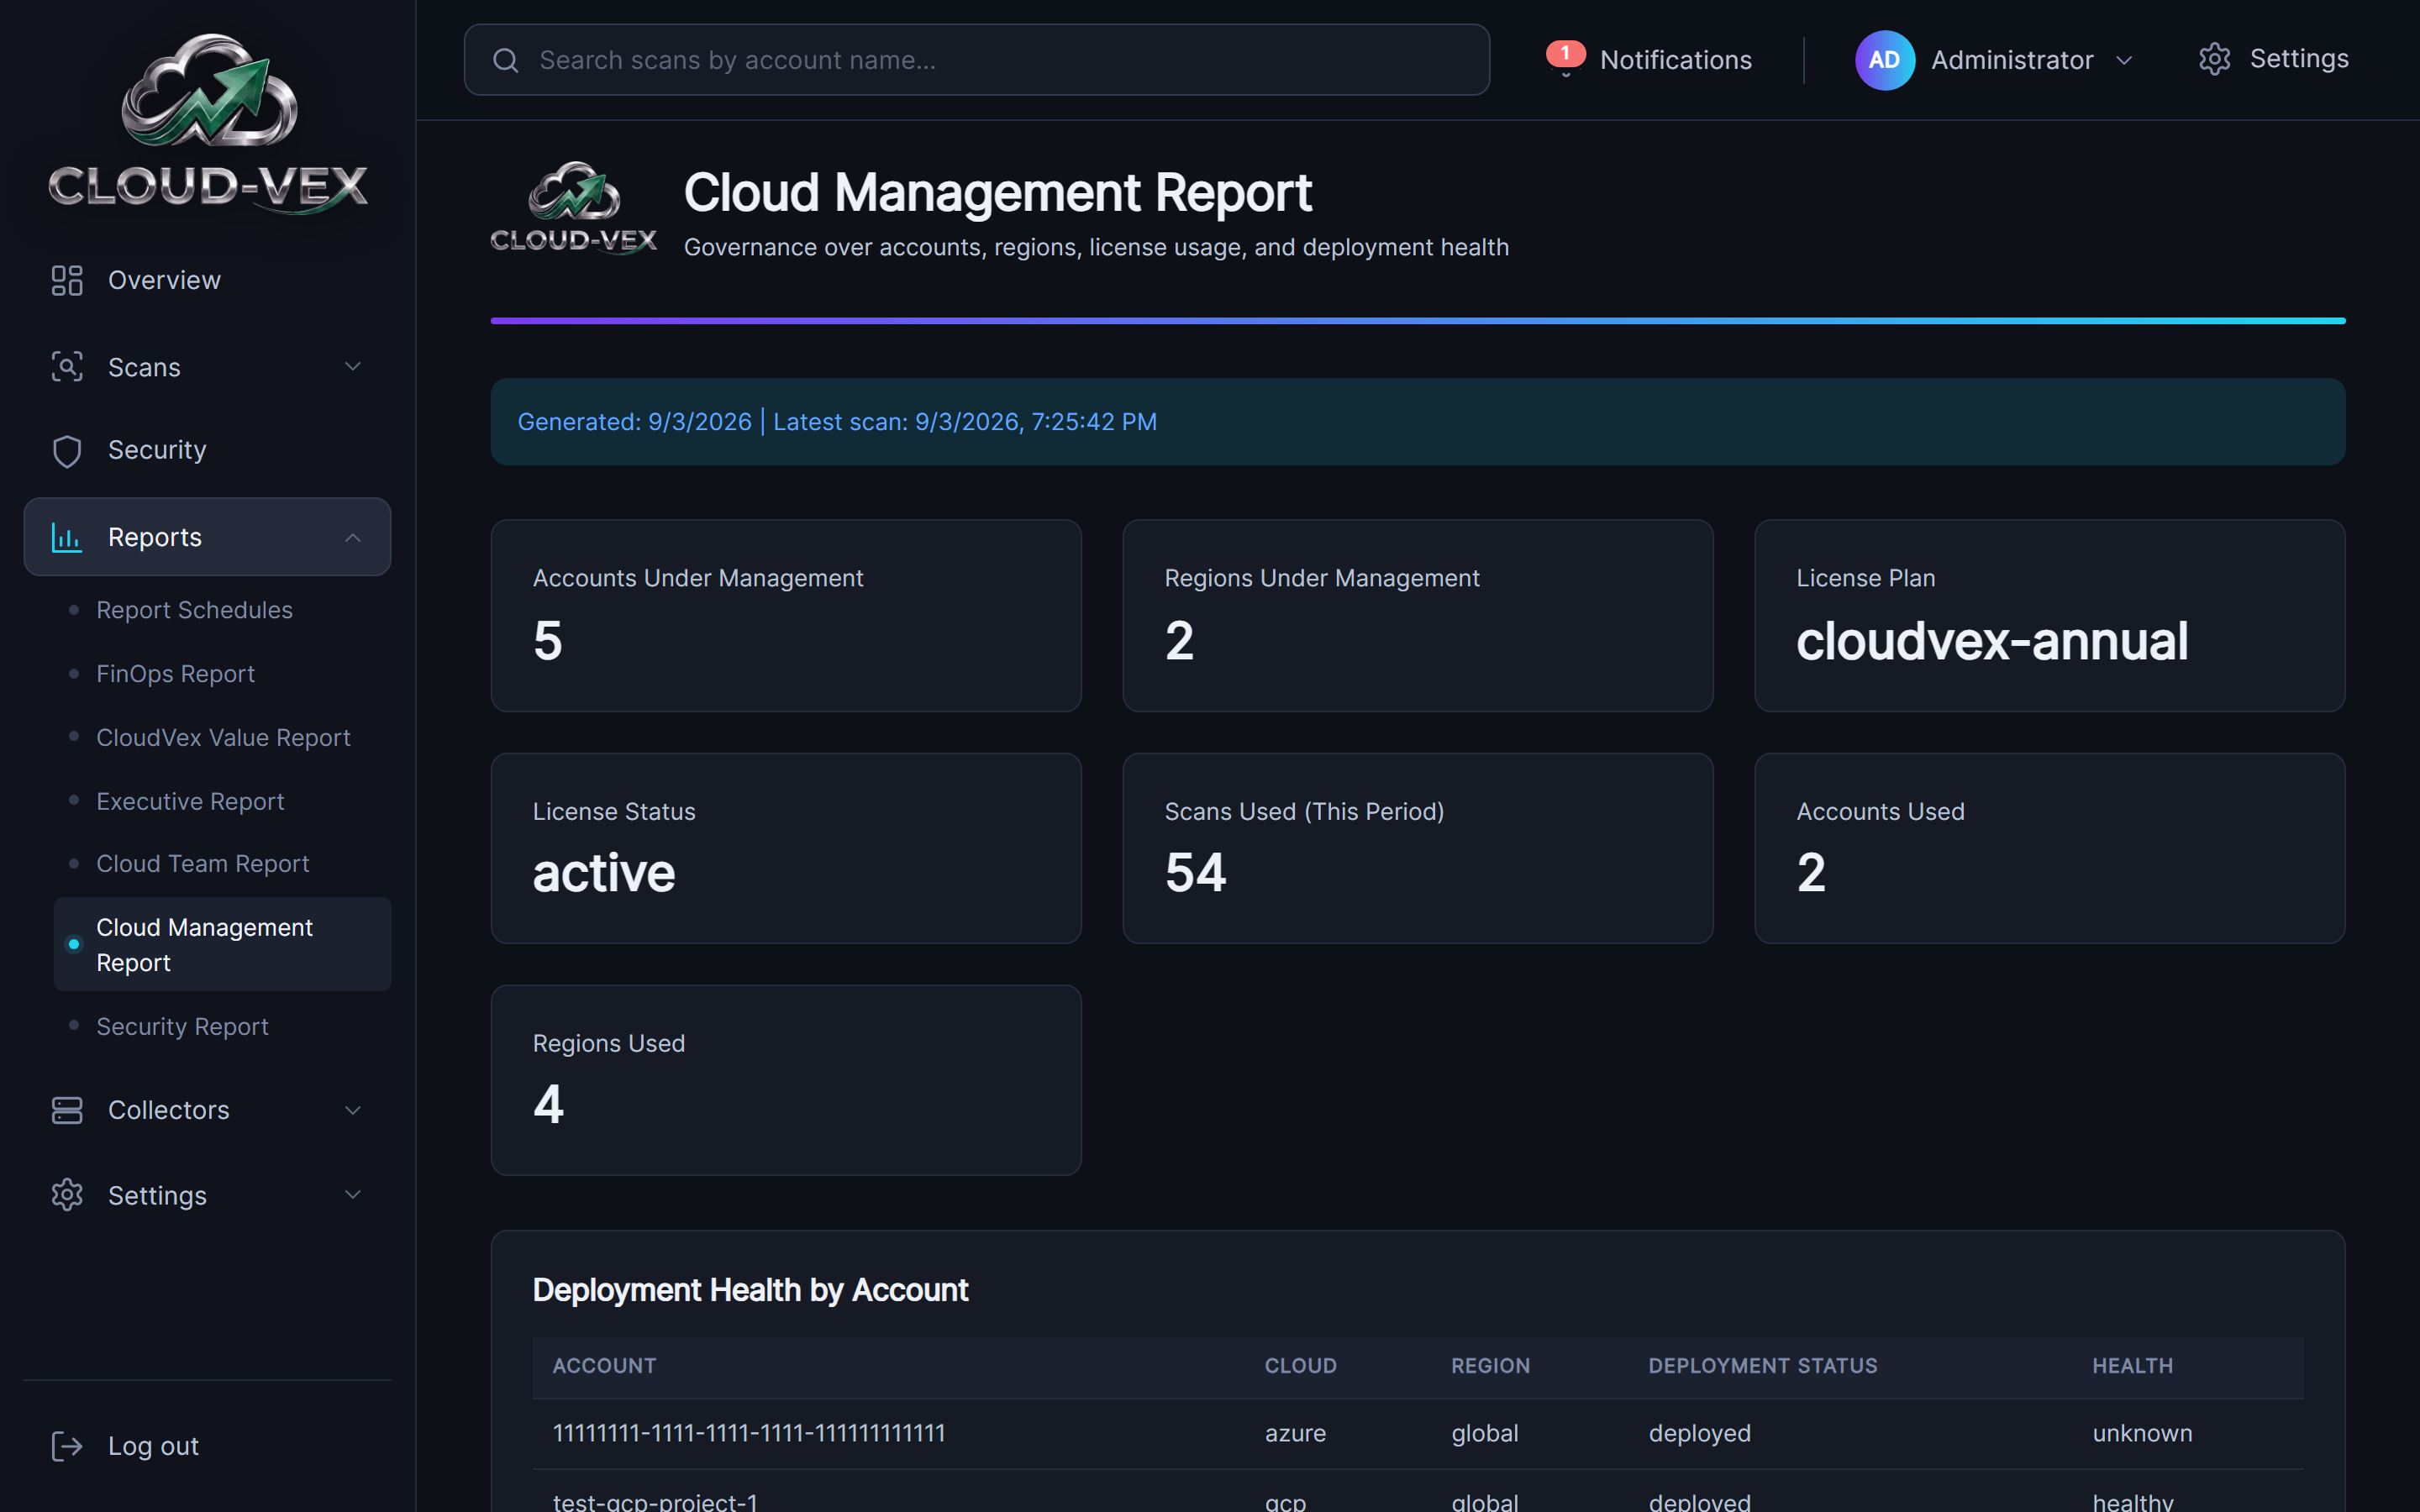
Task: Expand the sidebar Settings chevron
Action: [x=353, y=1195]
